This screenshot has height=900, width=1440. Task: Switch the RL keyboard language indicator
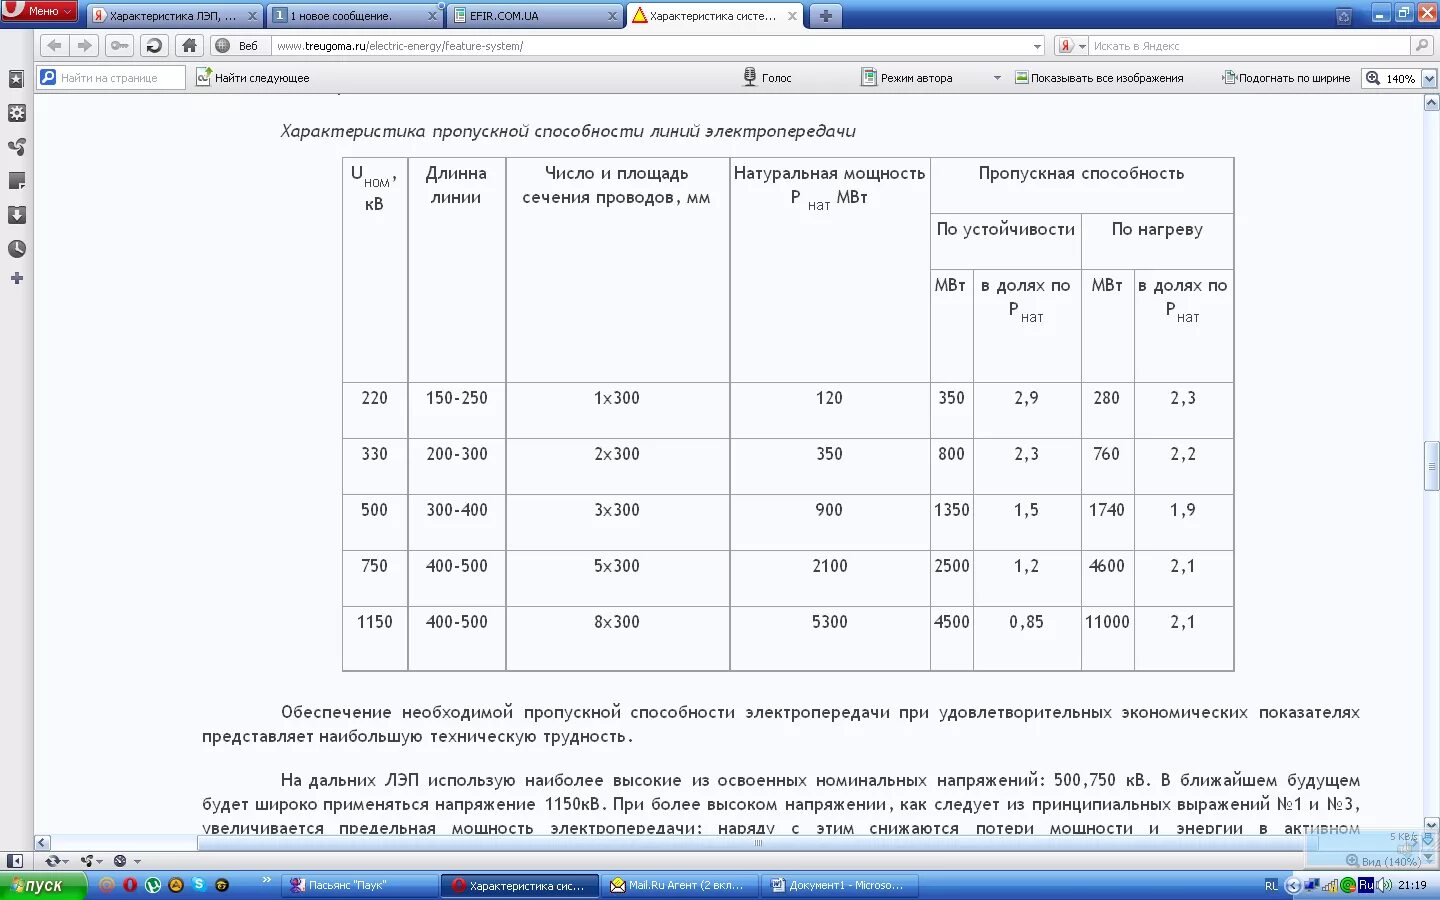pyautogui.click(x=1271, y=885)
